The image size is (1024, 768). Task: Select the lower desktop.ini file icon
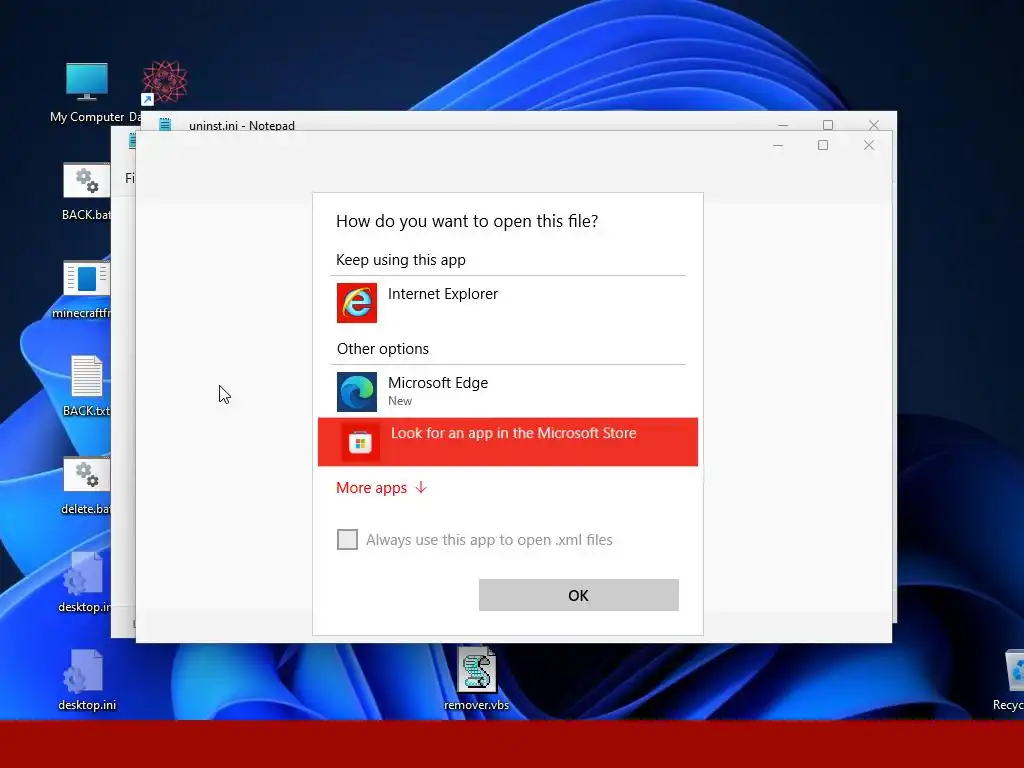click(84, 671)
